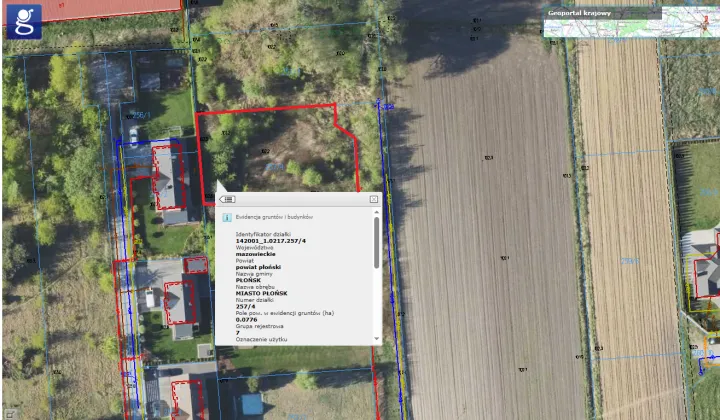Click the blue info icon in popup

coord(227,218)
